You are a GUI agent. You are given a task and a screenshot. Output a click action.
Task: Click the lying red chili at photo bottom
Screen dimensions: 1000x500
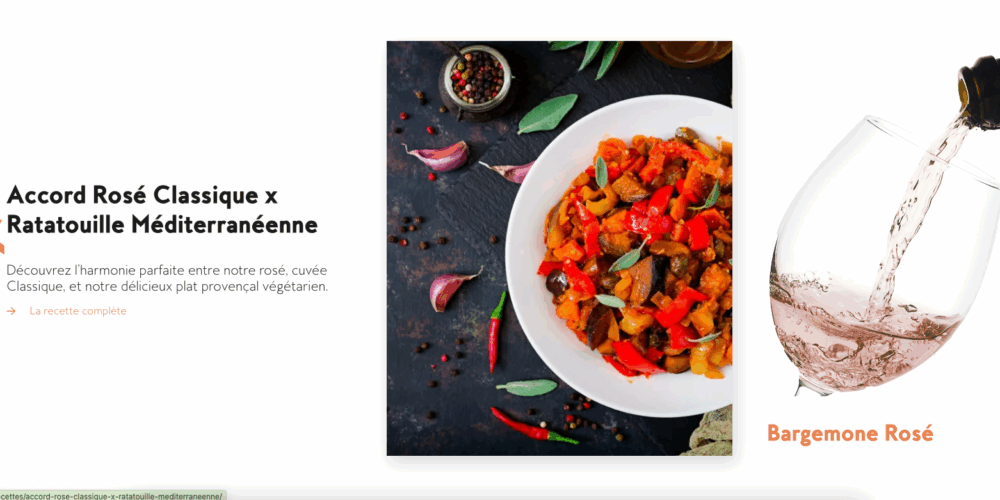click(533, 427)
